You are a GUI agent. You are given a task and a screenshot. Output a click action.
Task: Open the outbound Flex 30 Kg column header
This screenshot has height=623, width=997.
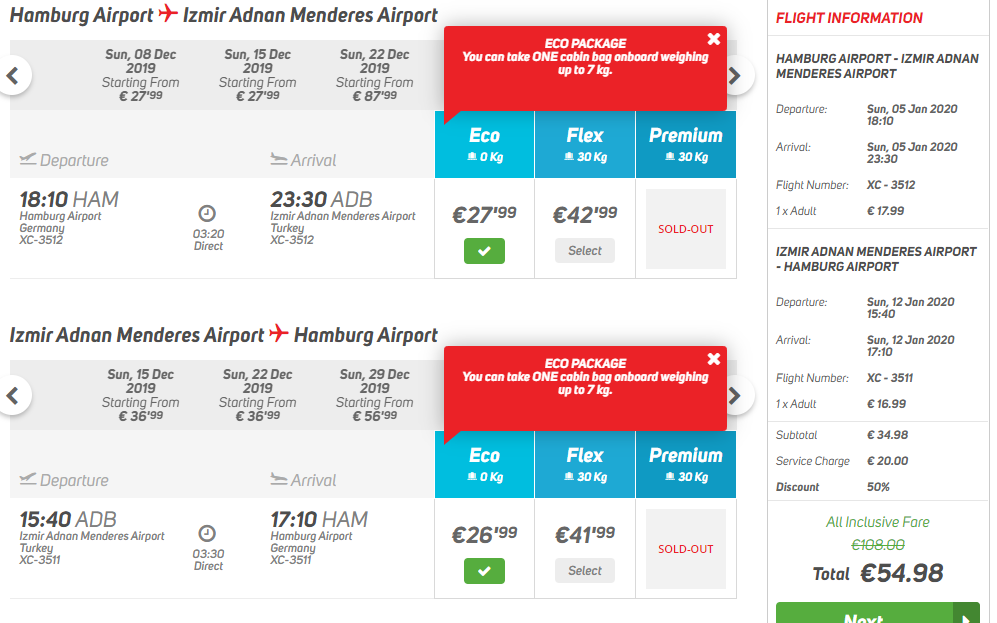point(585,144)
